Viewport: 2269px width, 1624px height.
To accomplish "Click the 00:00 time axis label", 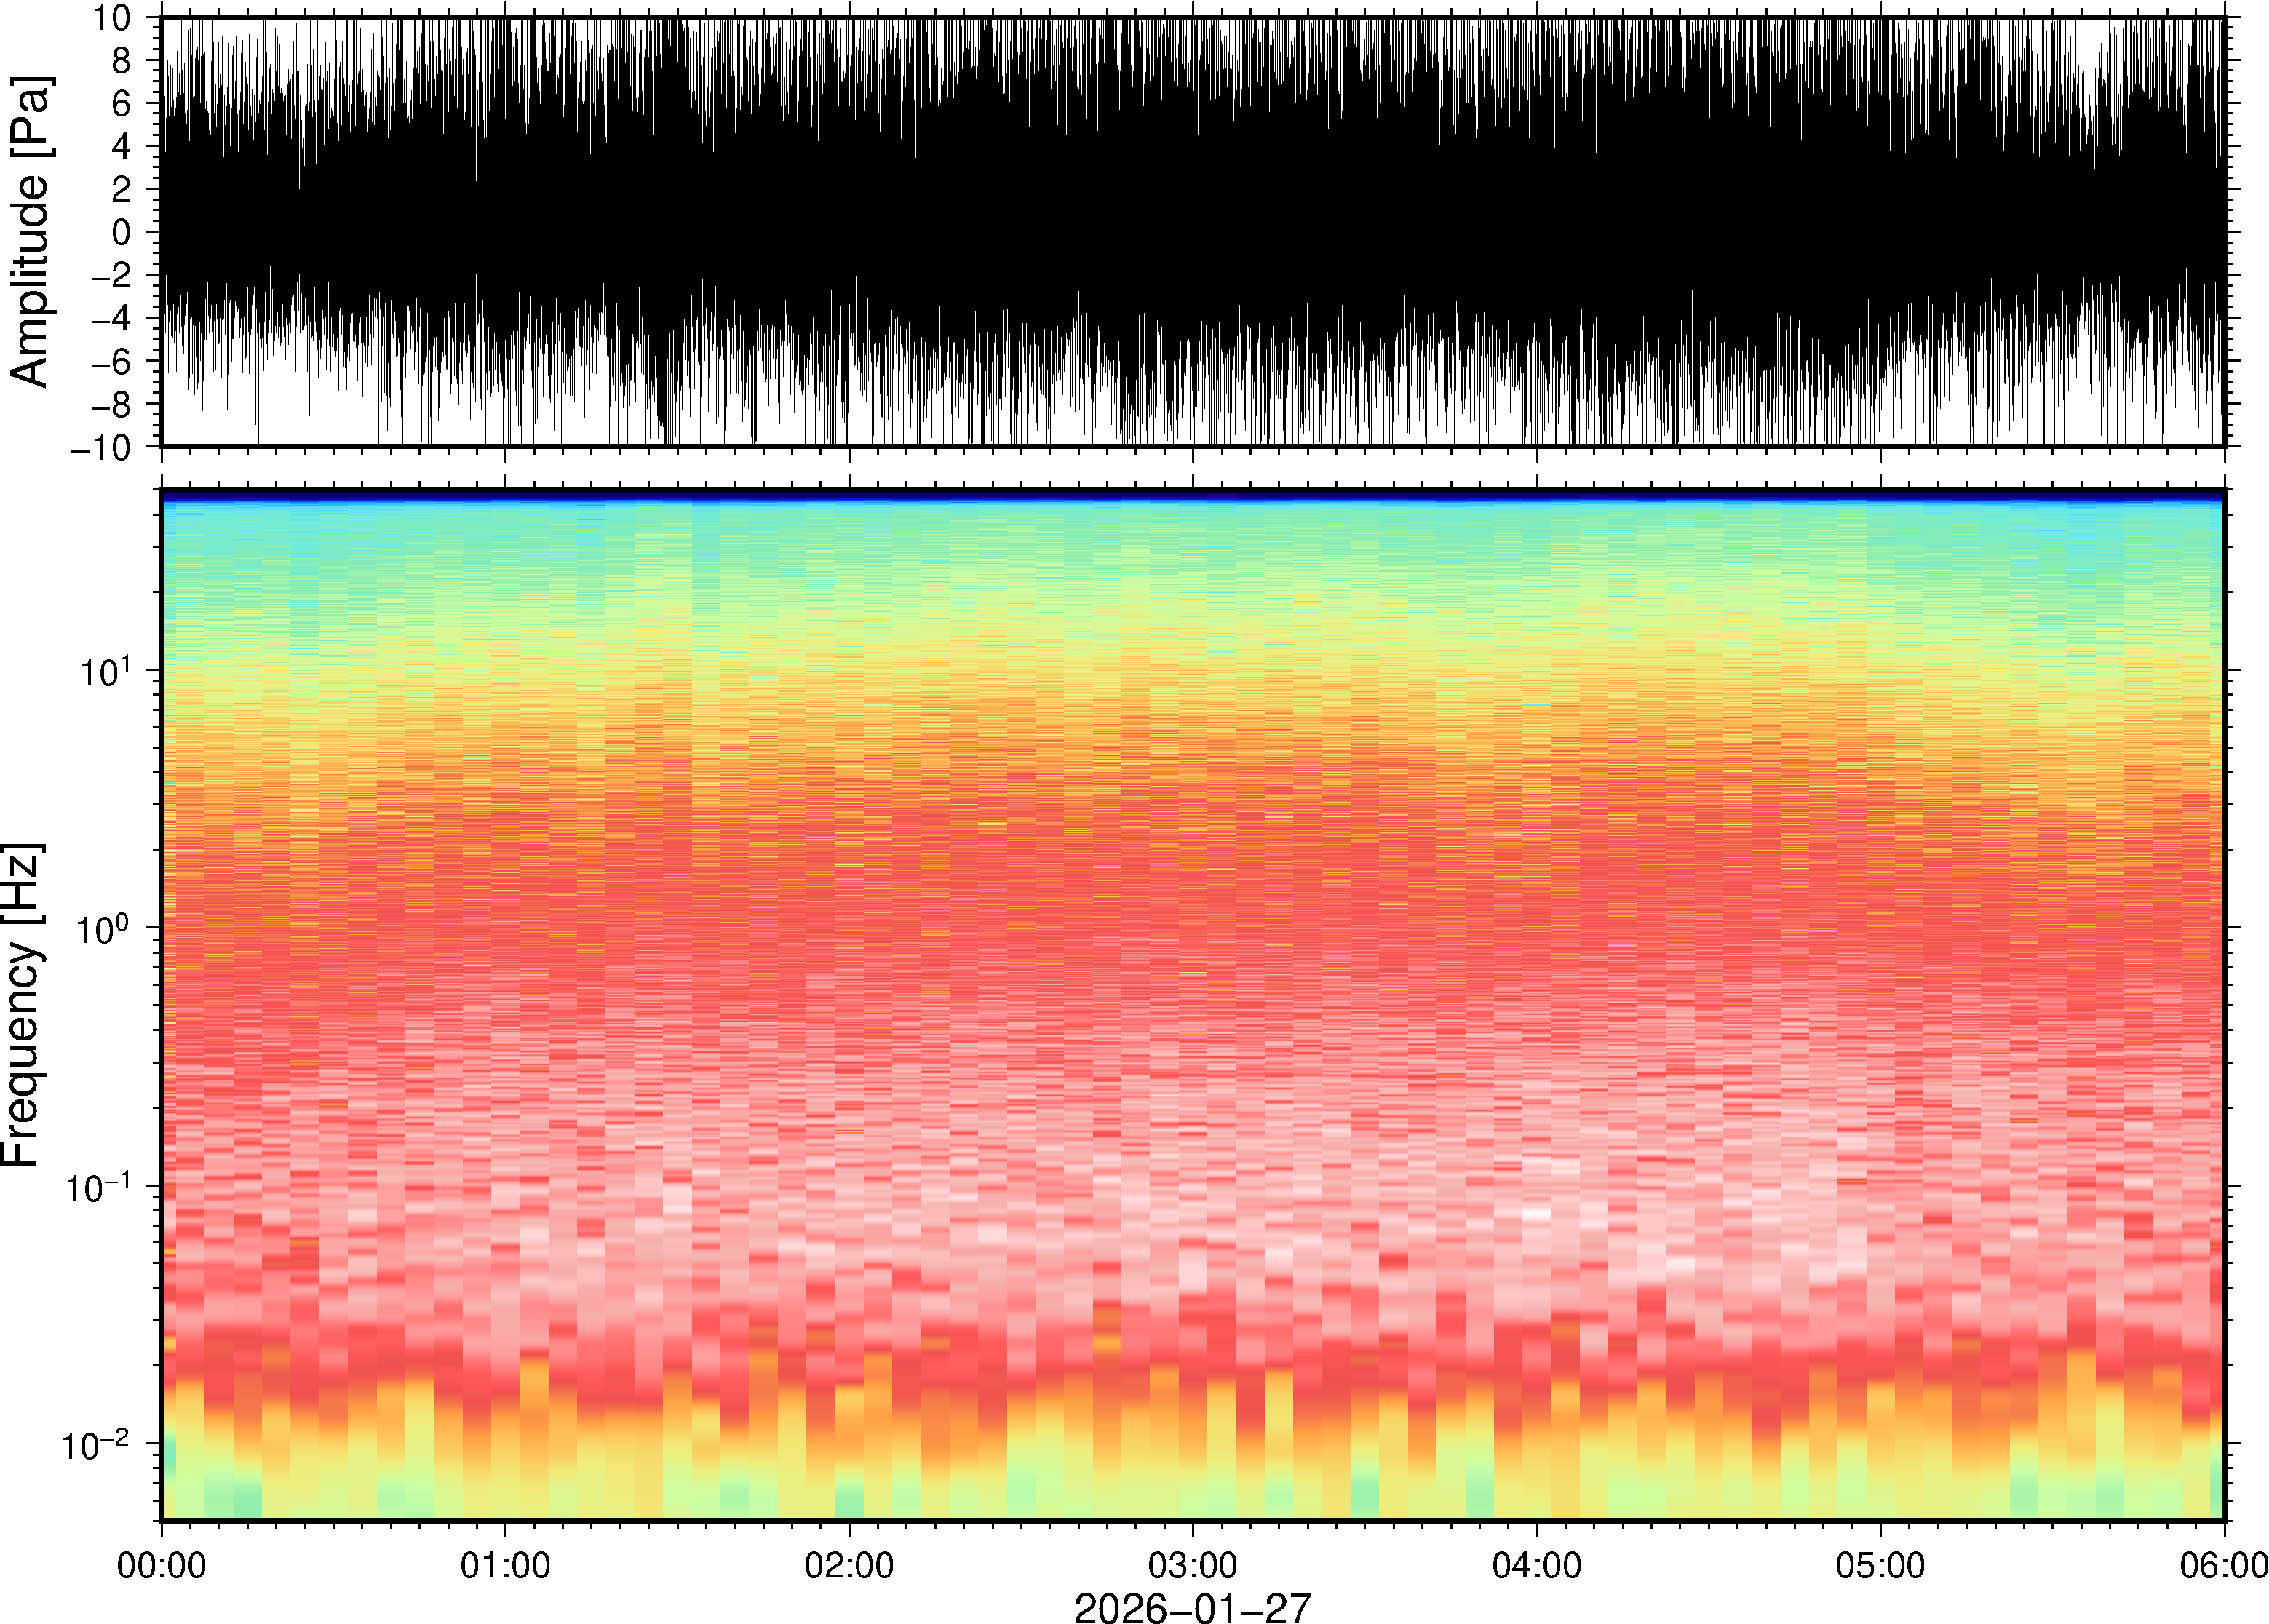I will 161,1564.
